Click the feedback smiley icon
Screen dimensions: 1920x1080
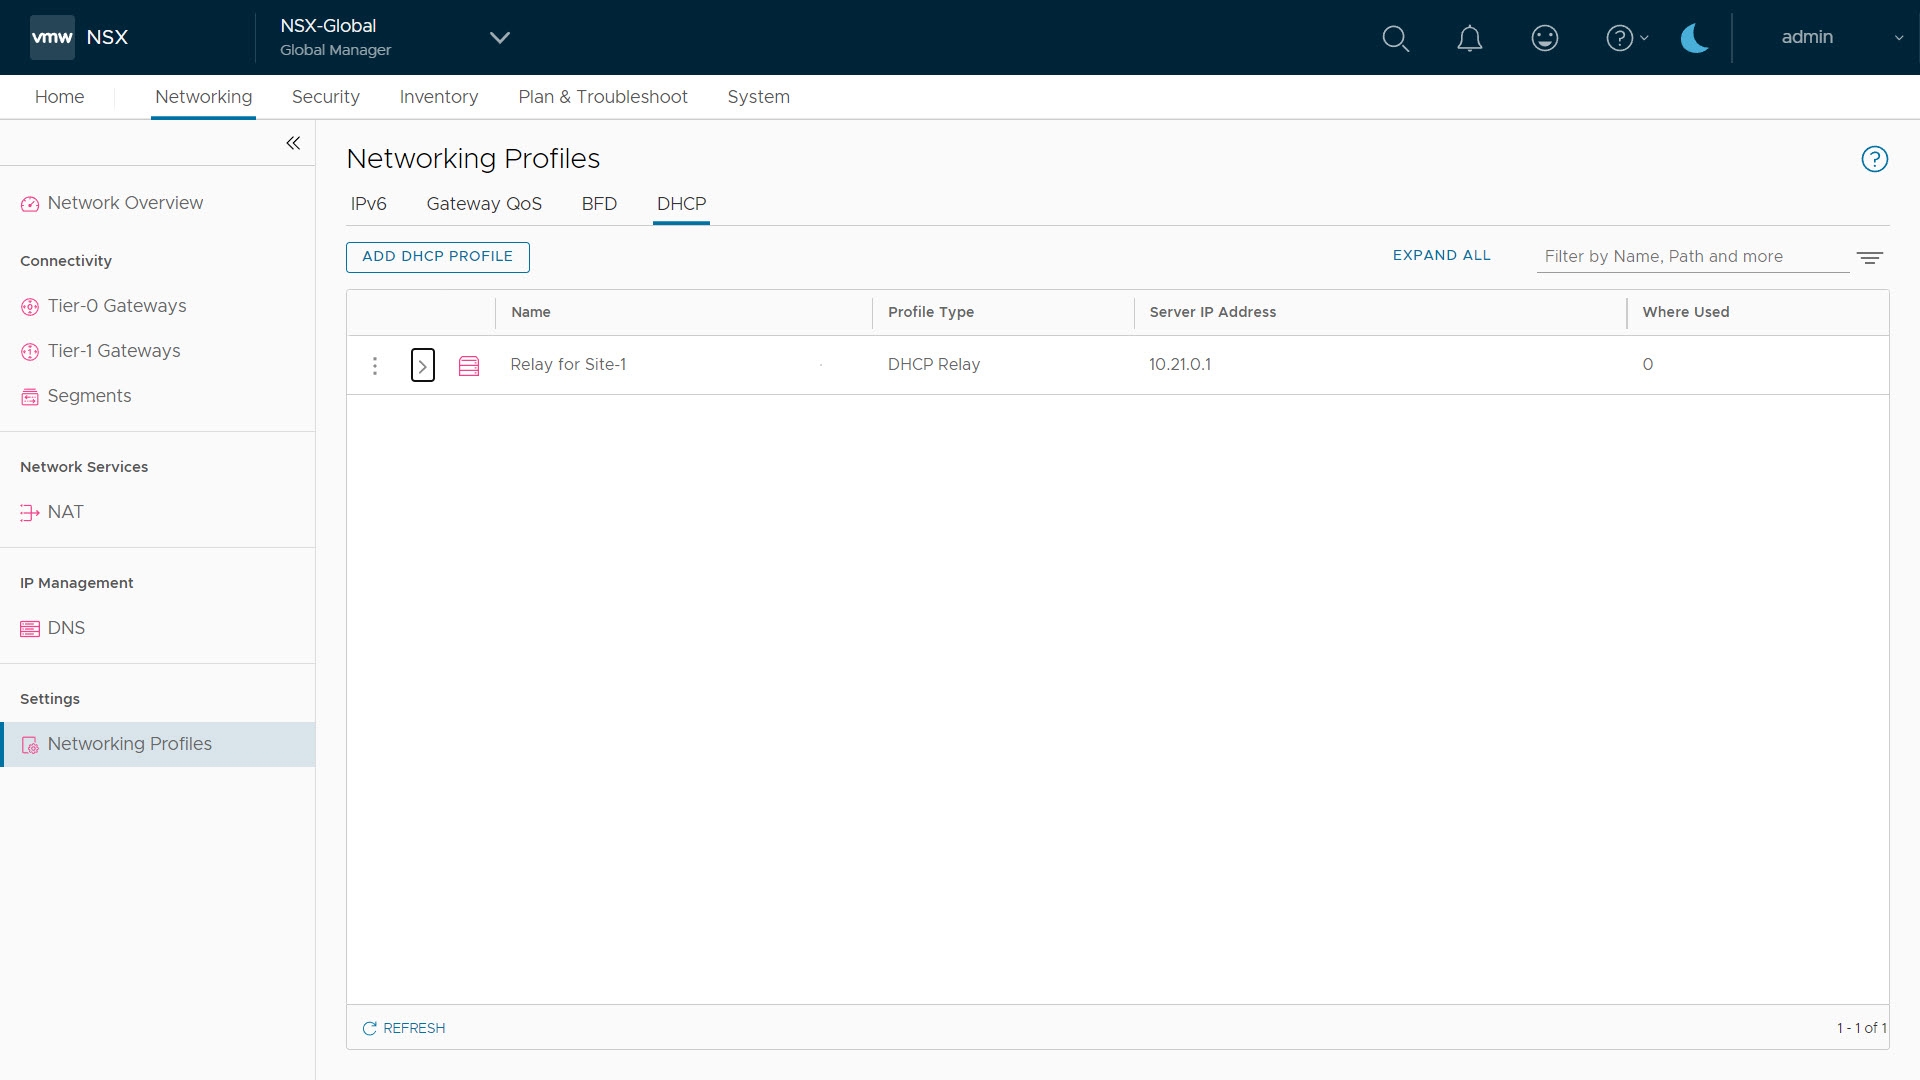1544,38
